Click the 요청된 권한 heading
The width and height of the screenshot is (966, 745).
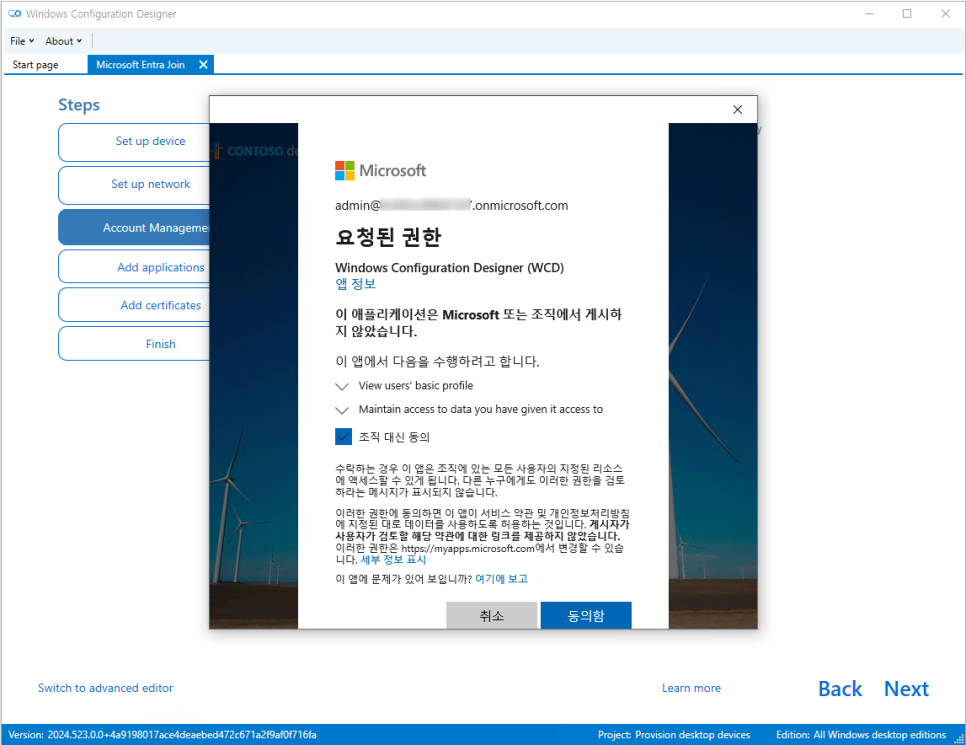[388, 237]
